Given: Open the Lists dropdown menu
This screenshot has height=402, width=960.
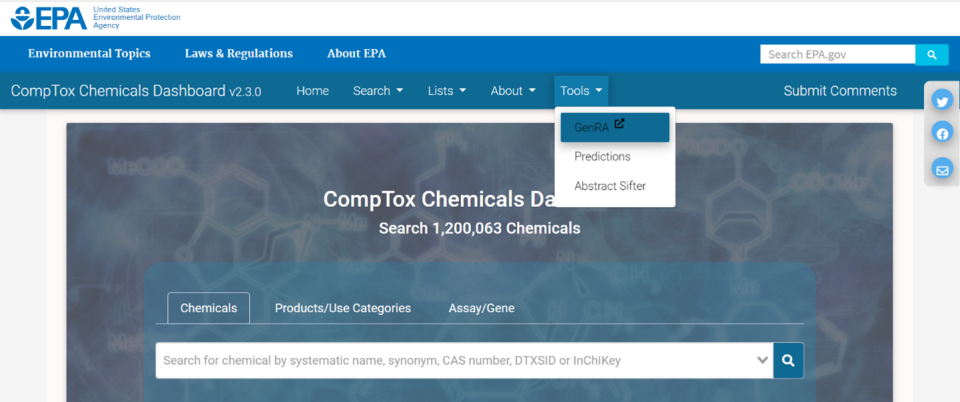Looking at the screenshot, I should pos(446,91).
